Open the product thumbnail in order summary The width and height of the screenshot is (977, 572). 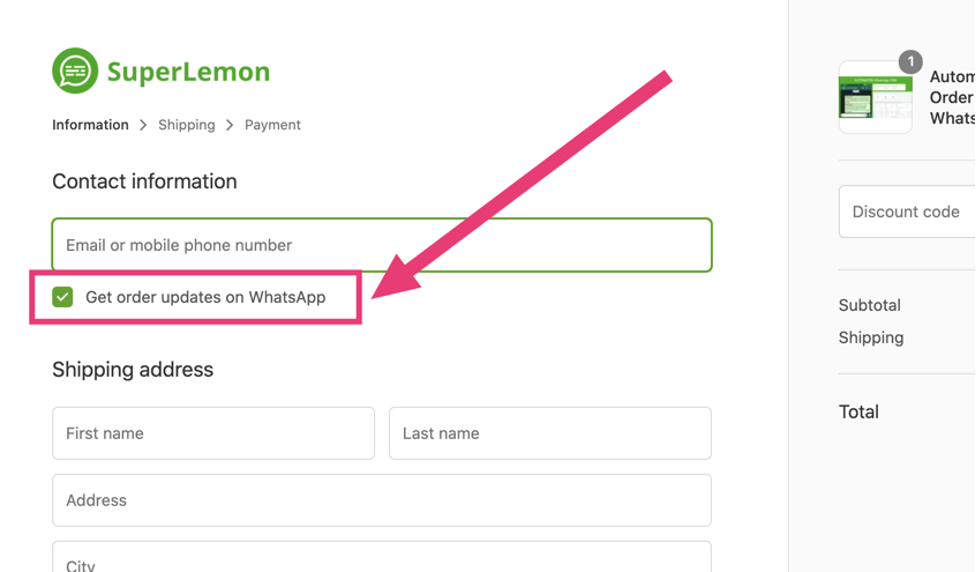click(x=875, y=97)
